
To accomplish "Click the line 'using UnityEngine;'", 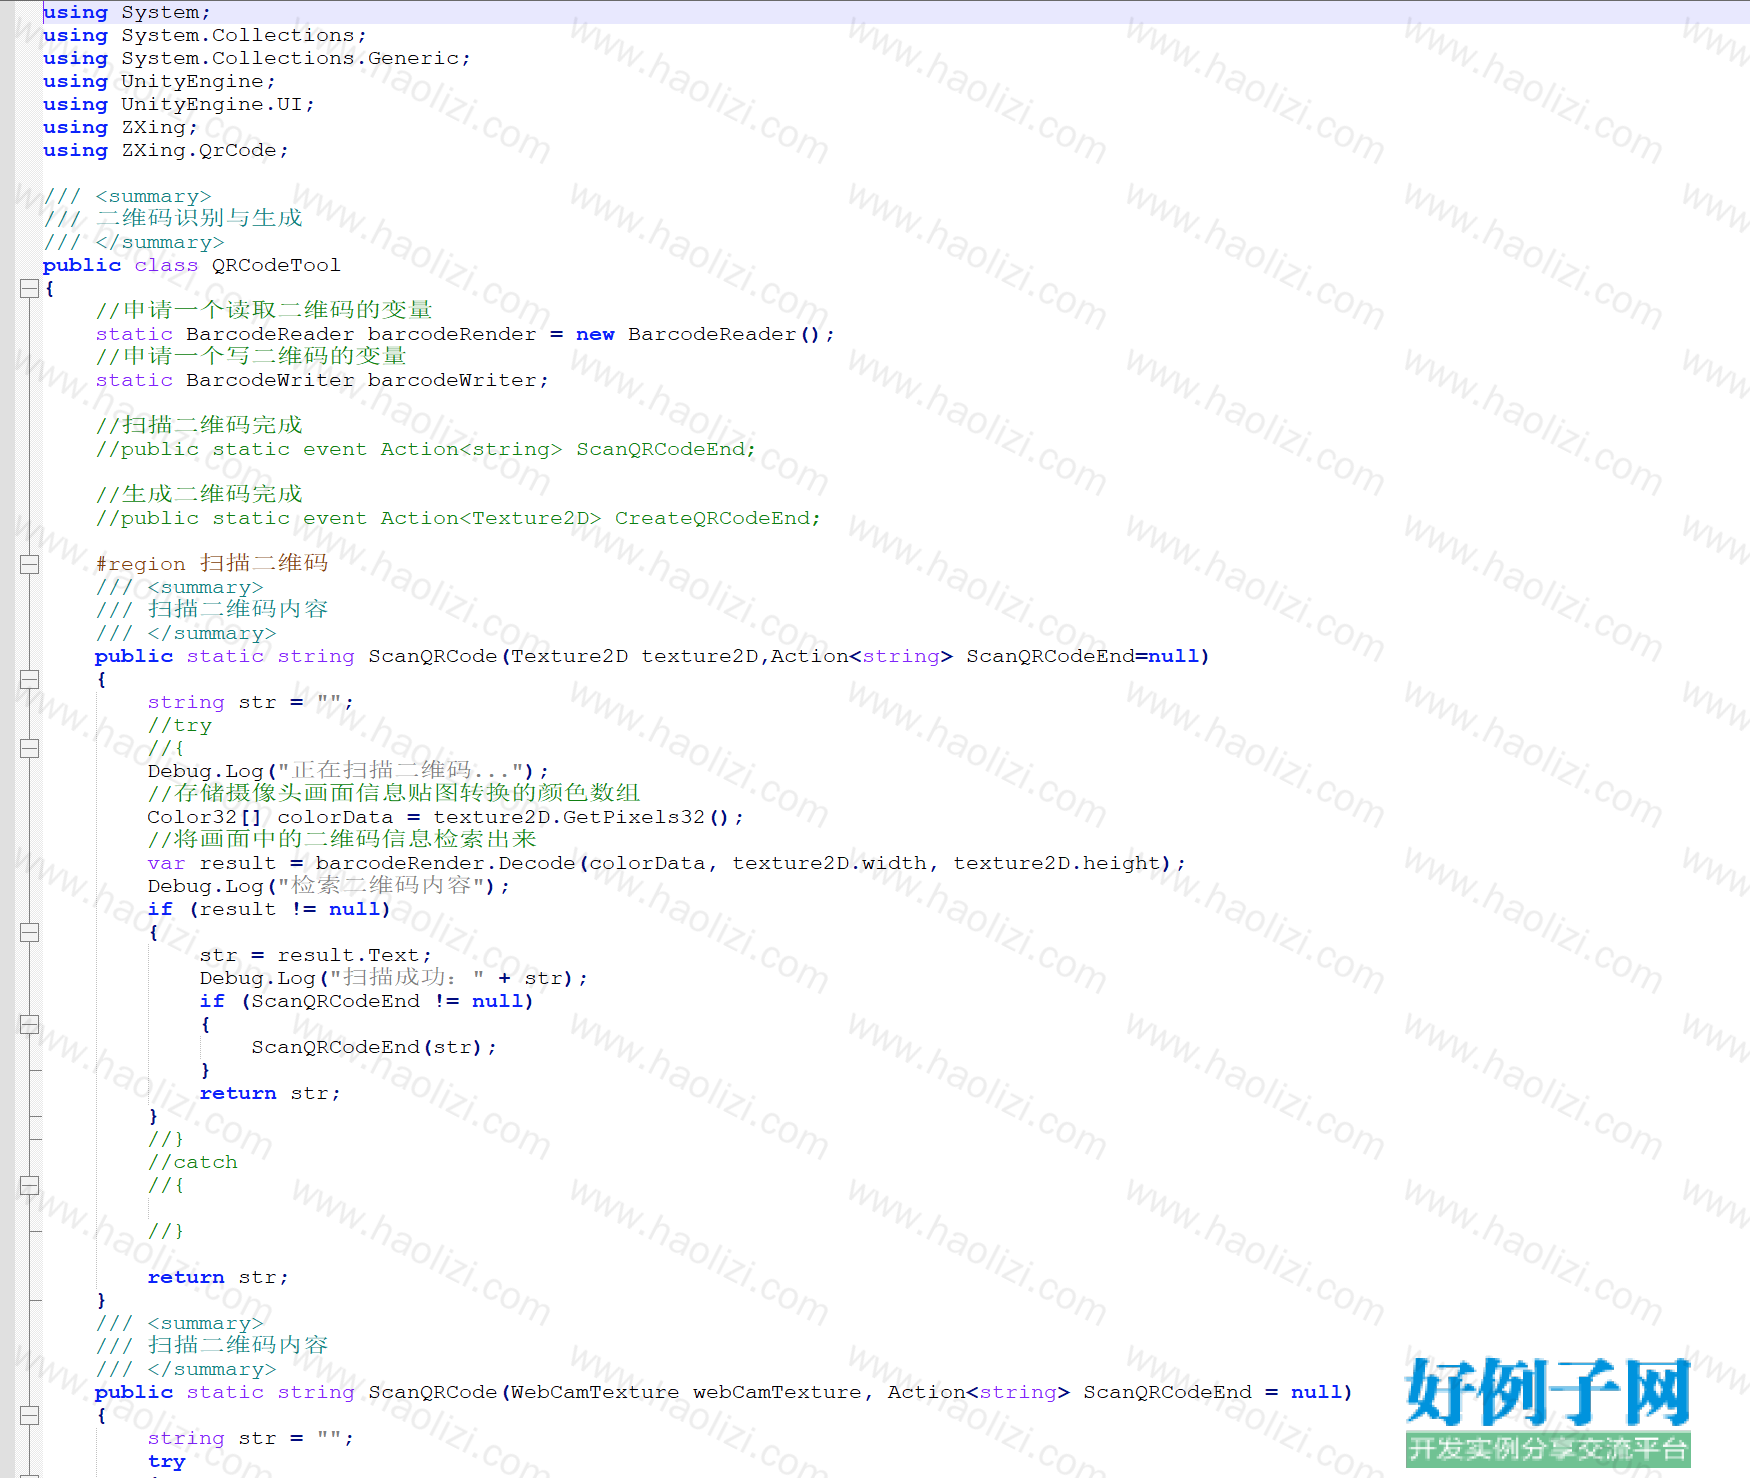I will pos(159,81).
